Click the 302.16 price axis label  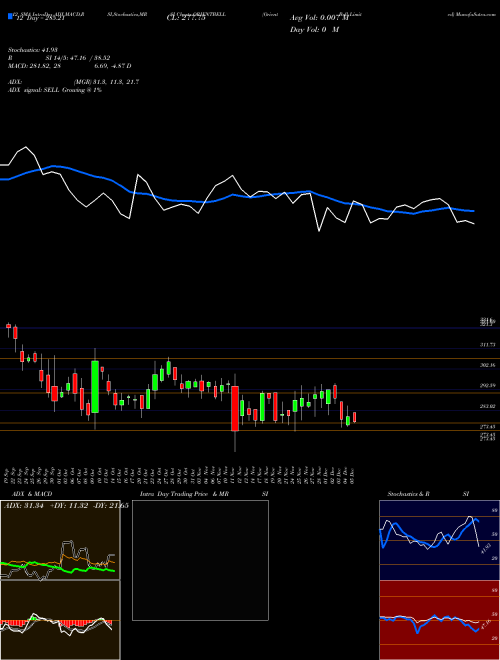click(488, 365)
